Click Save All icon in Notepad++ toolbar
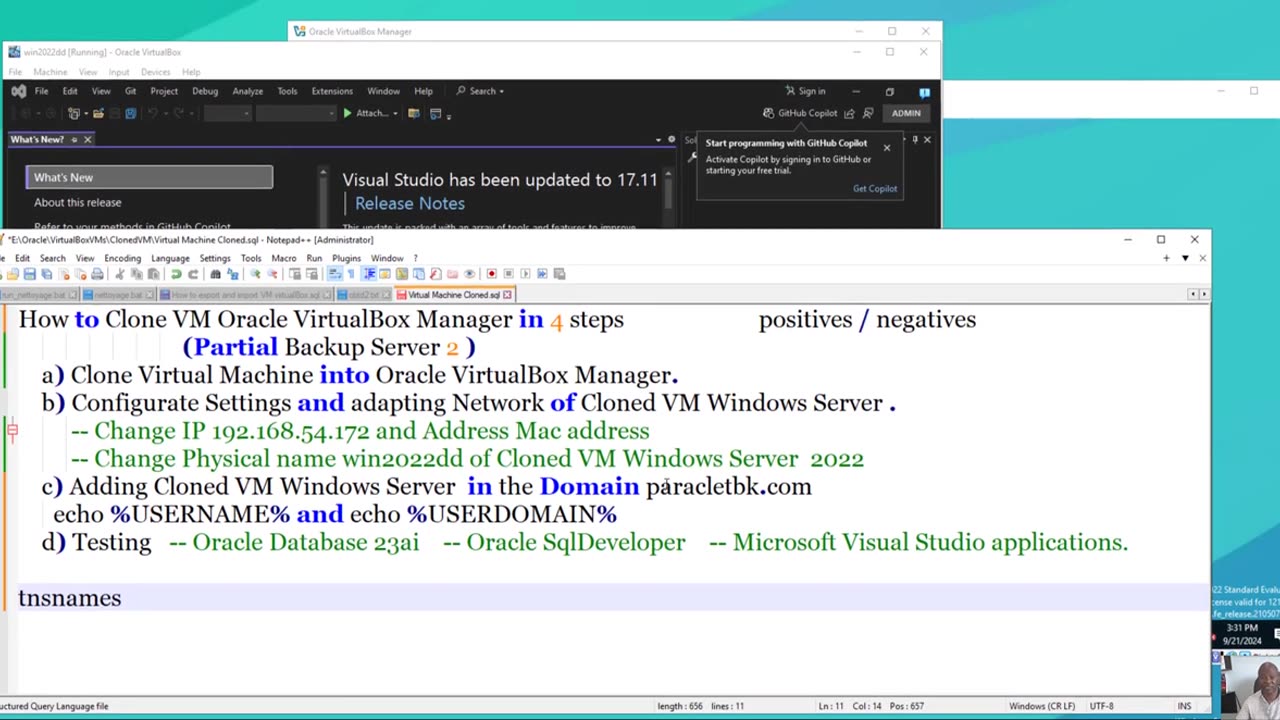 (46, 274)
